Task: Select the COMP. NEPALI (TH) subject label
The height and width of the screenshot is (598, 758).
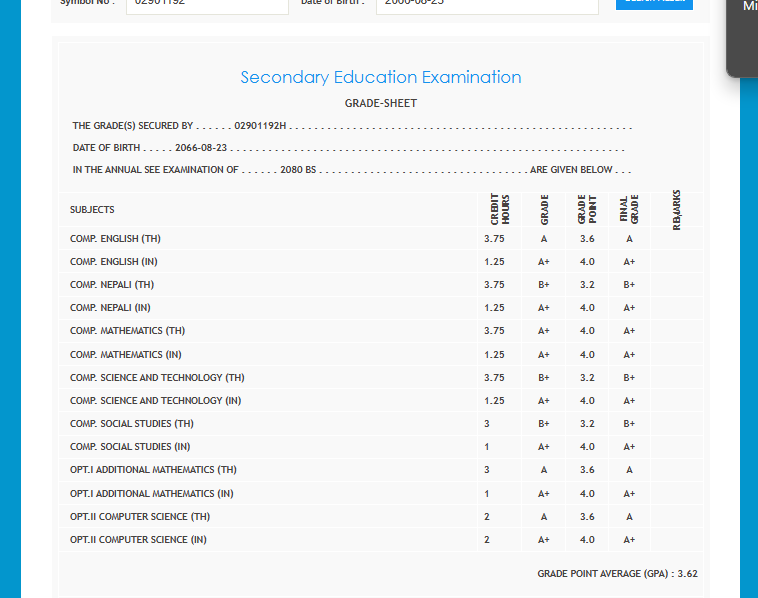Action: click(x=112, y=285)
